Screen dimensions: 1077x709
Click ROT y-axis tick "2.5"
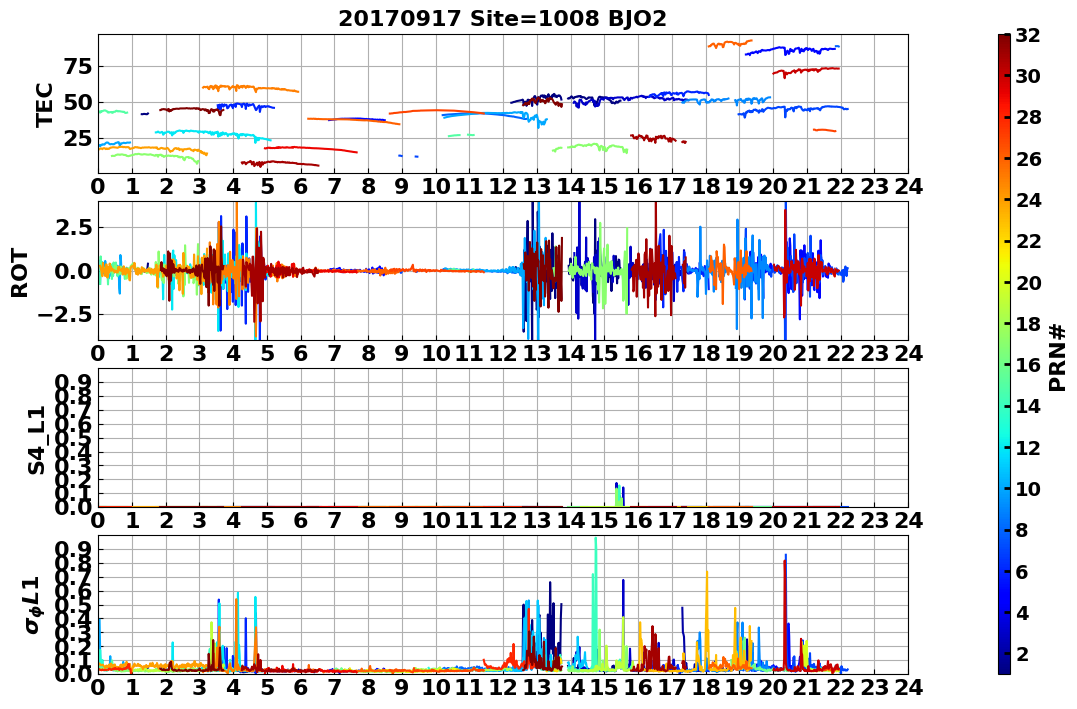(76, 227)
